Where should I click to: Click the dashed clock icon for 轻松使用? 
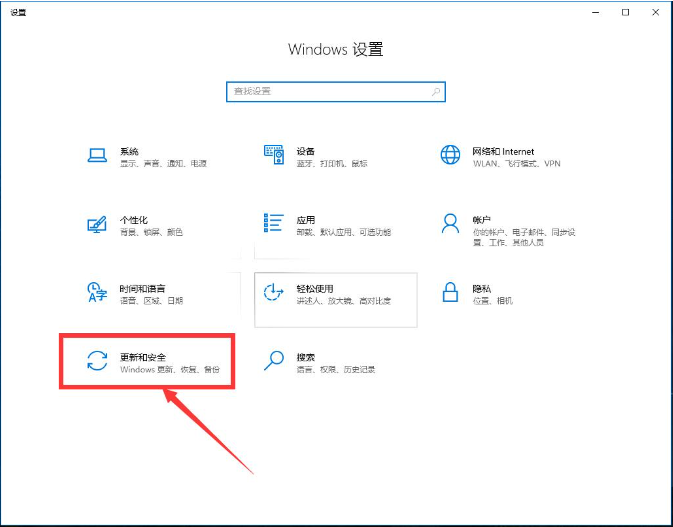(x=273, y=292)
